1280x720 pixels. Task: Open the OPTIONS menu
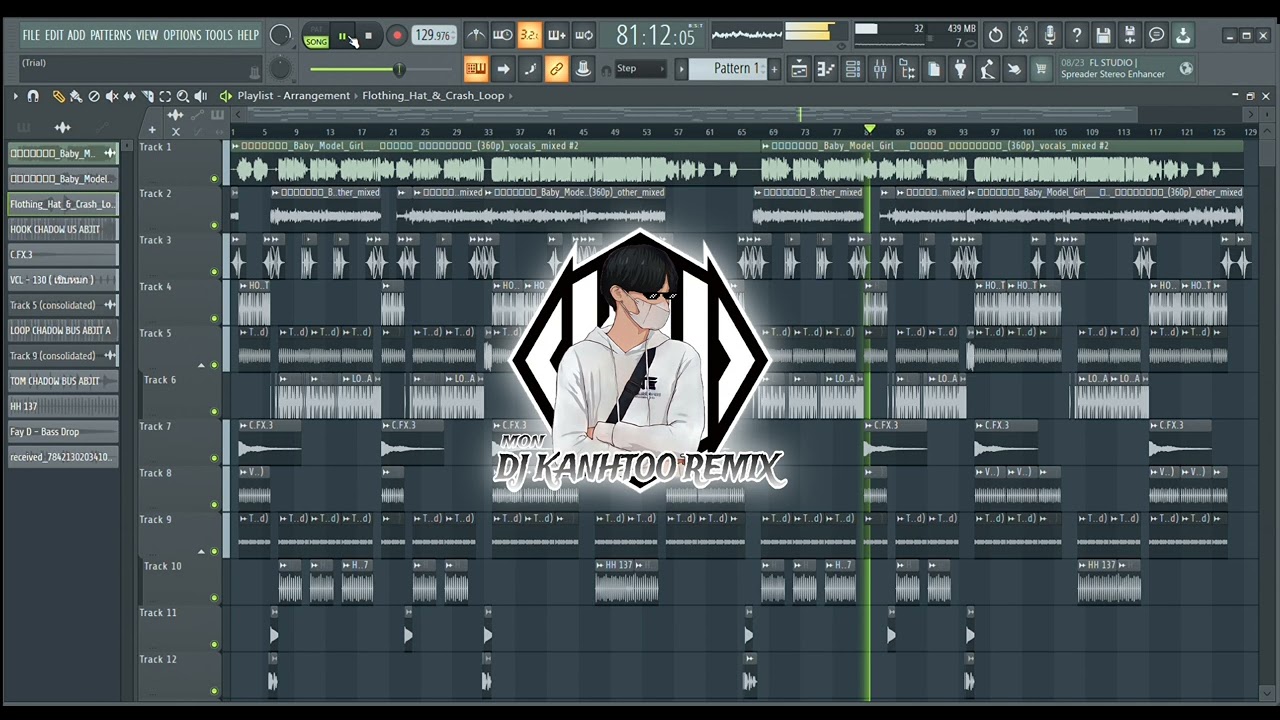click(182, 35)
